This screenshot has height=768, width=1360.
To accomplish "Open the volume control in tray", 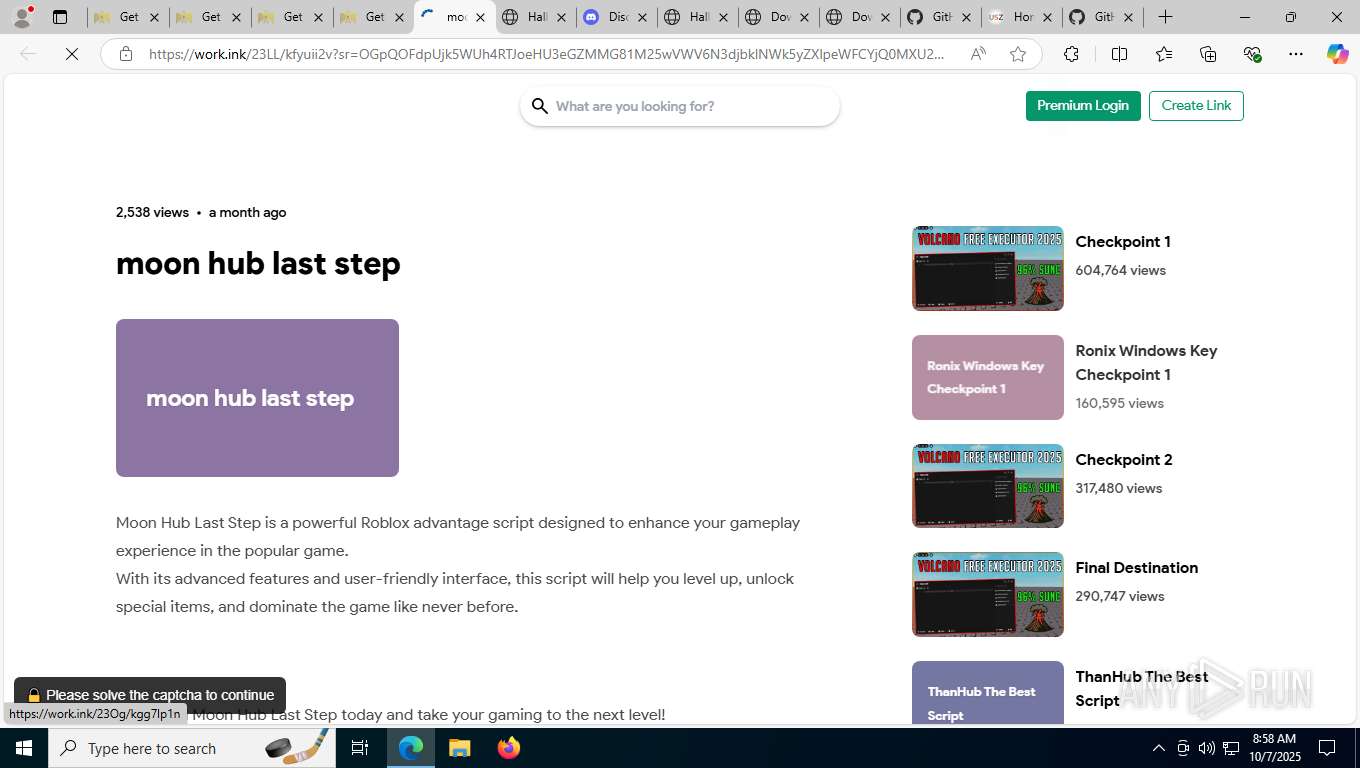I will (x=1206, y=748).
